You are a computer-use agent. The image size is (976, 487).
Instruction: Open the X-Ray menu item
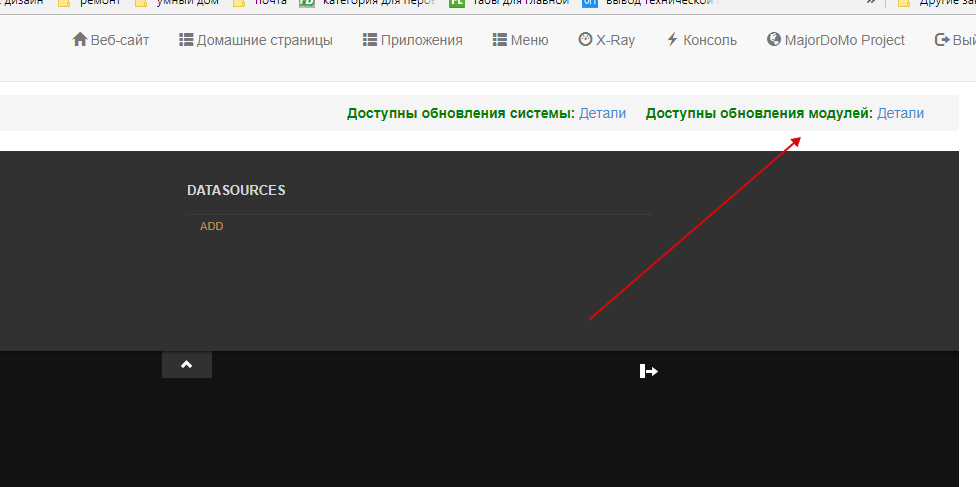607,40
